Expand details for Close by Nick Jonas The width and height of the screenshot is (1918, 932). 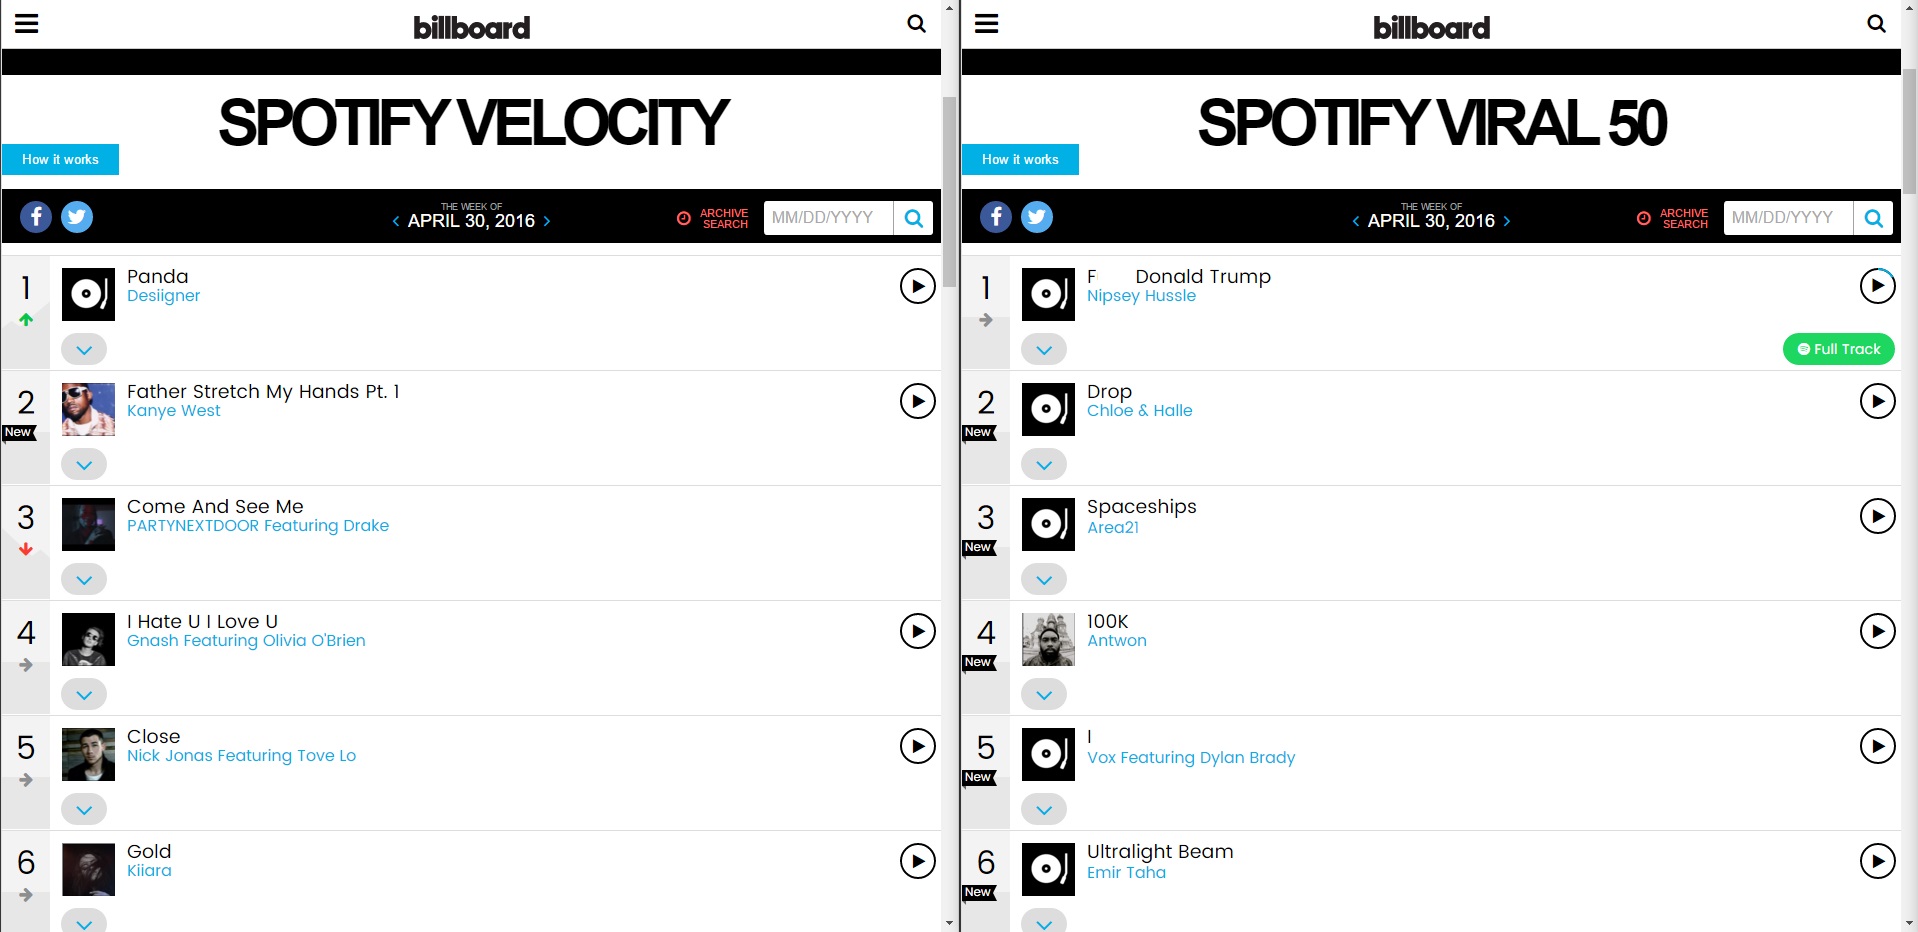[84, 810]
